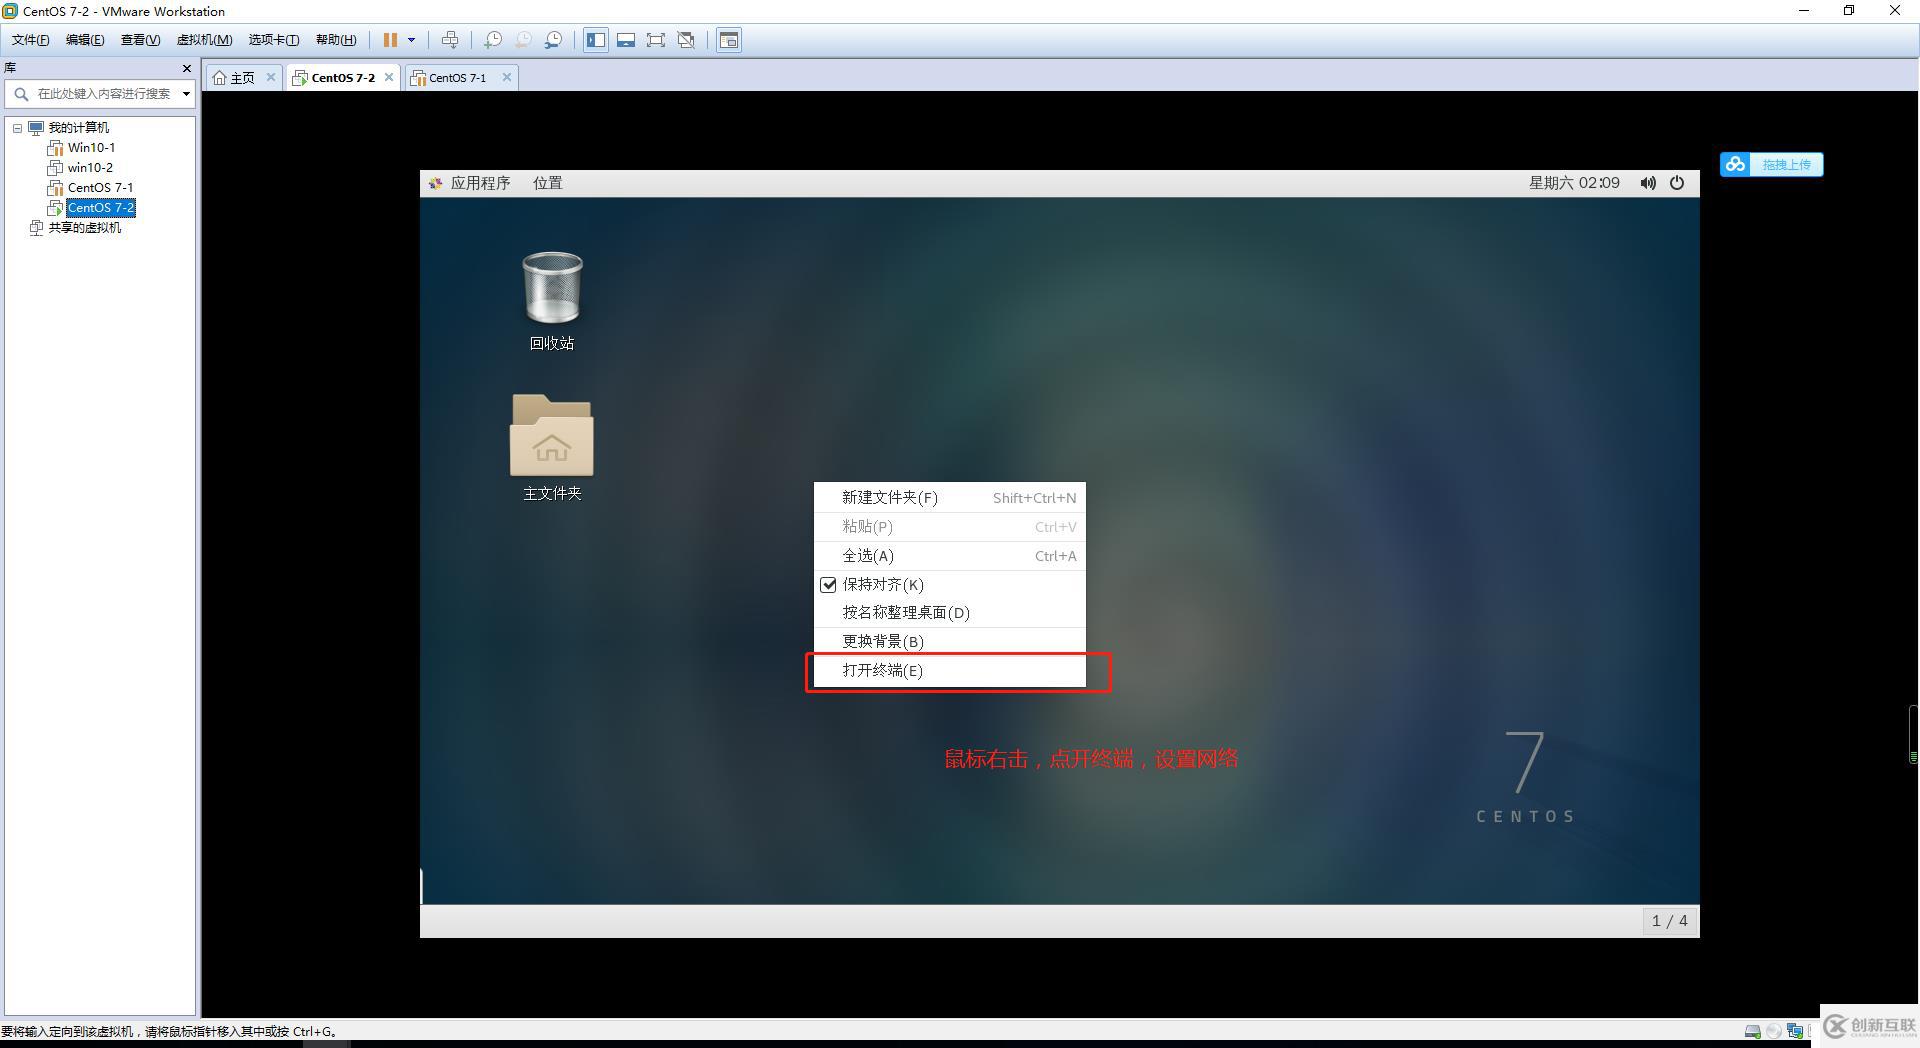Choose 打开终端(E) from context menu

[x=949, y=671]
